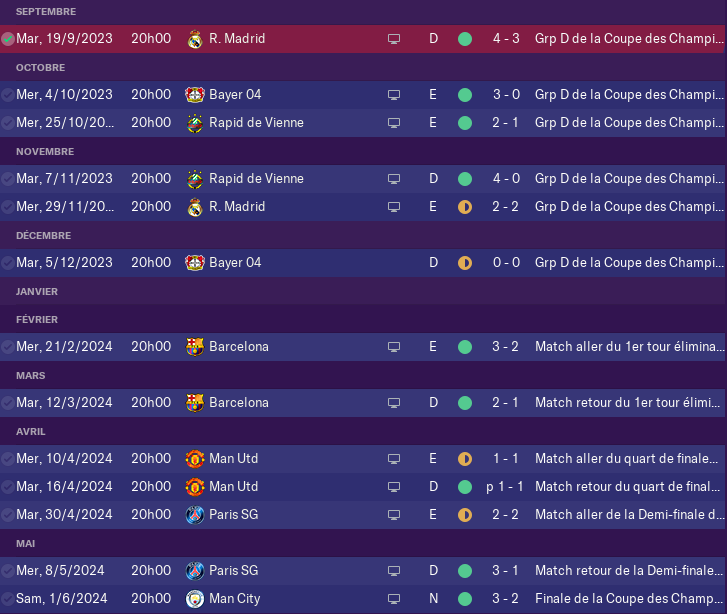Screen dimensions: 727x614
Task: Click the TV monitor icon for the 12/3/2024 match
Action: tap(394, 403)
